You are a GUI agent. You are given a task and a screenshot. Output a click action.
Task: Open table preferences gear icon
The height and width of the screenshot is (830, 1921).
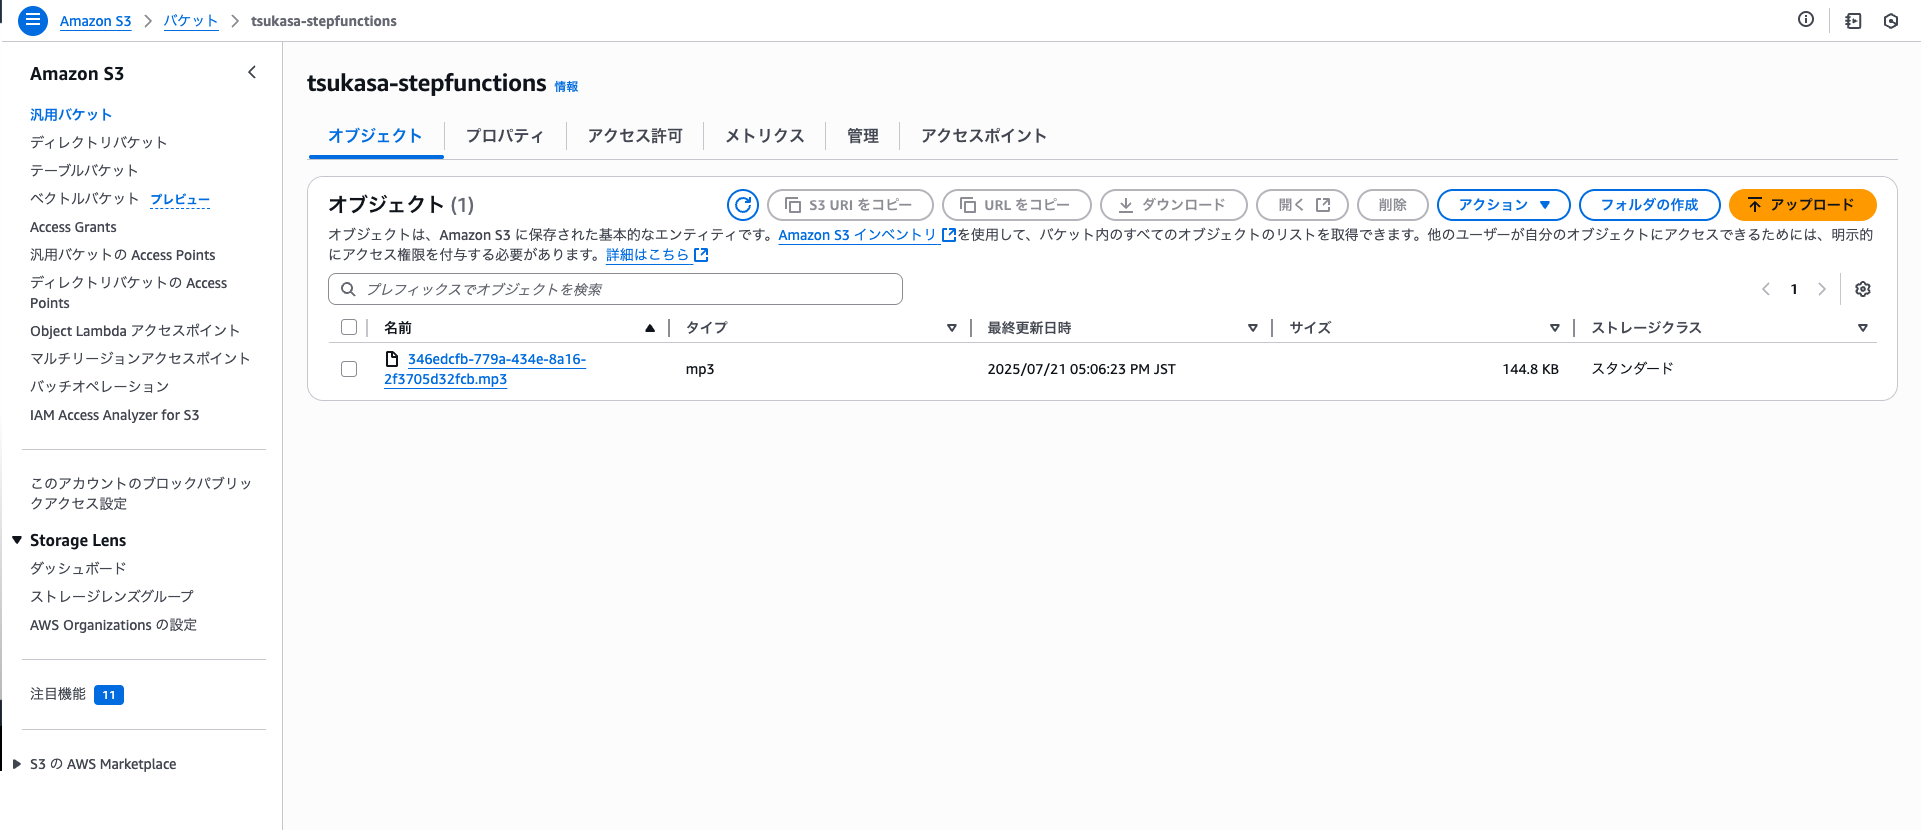[1863, 289]
